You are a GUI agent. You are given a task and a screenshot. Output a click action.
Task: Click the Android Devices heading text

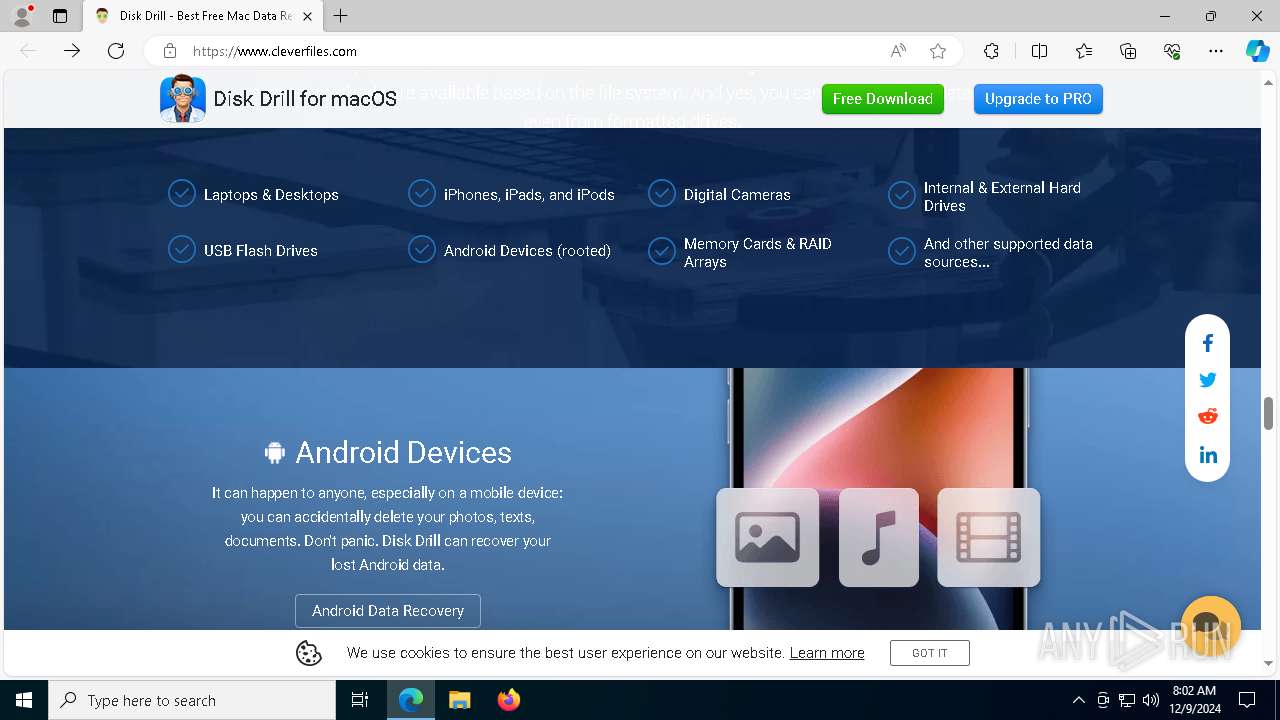[404, 452]
